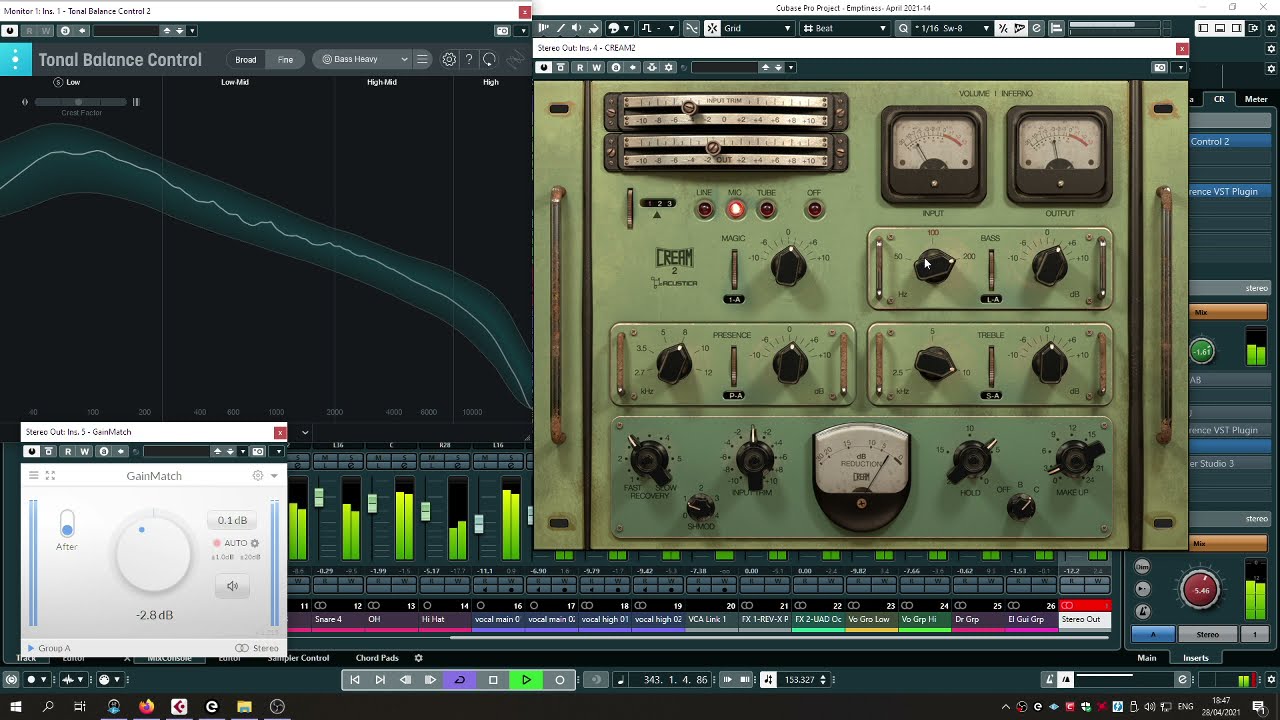Click the Record transport button

(560, 680)
